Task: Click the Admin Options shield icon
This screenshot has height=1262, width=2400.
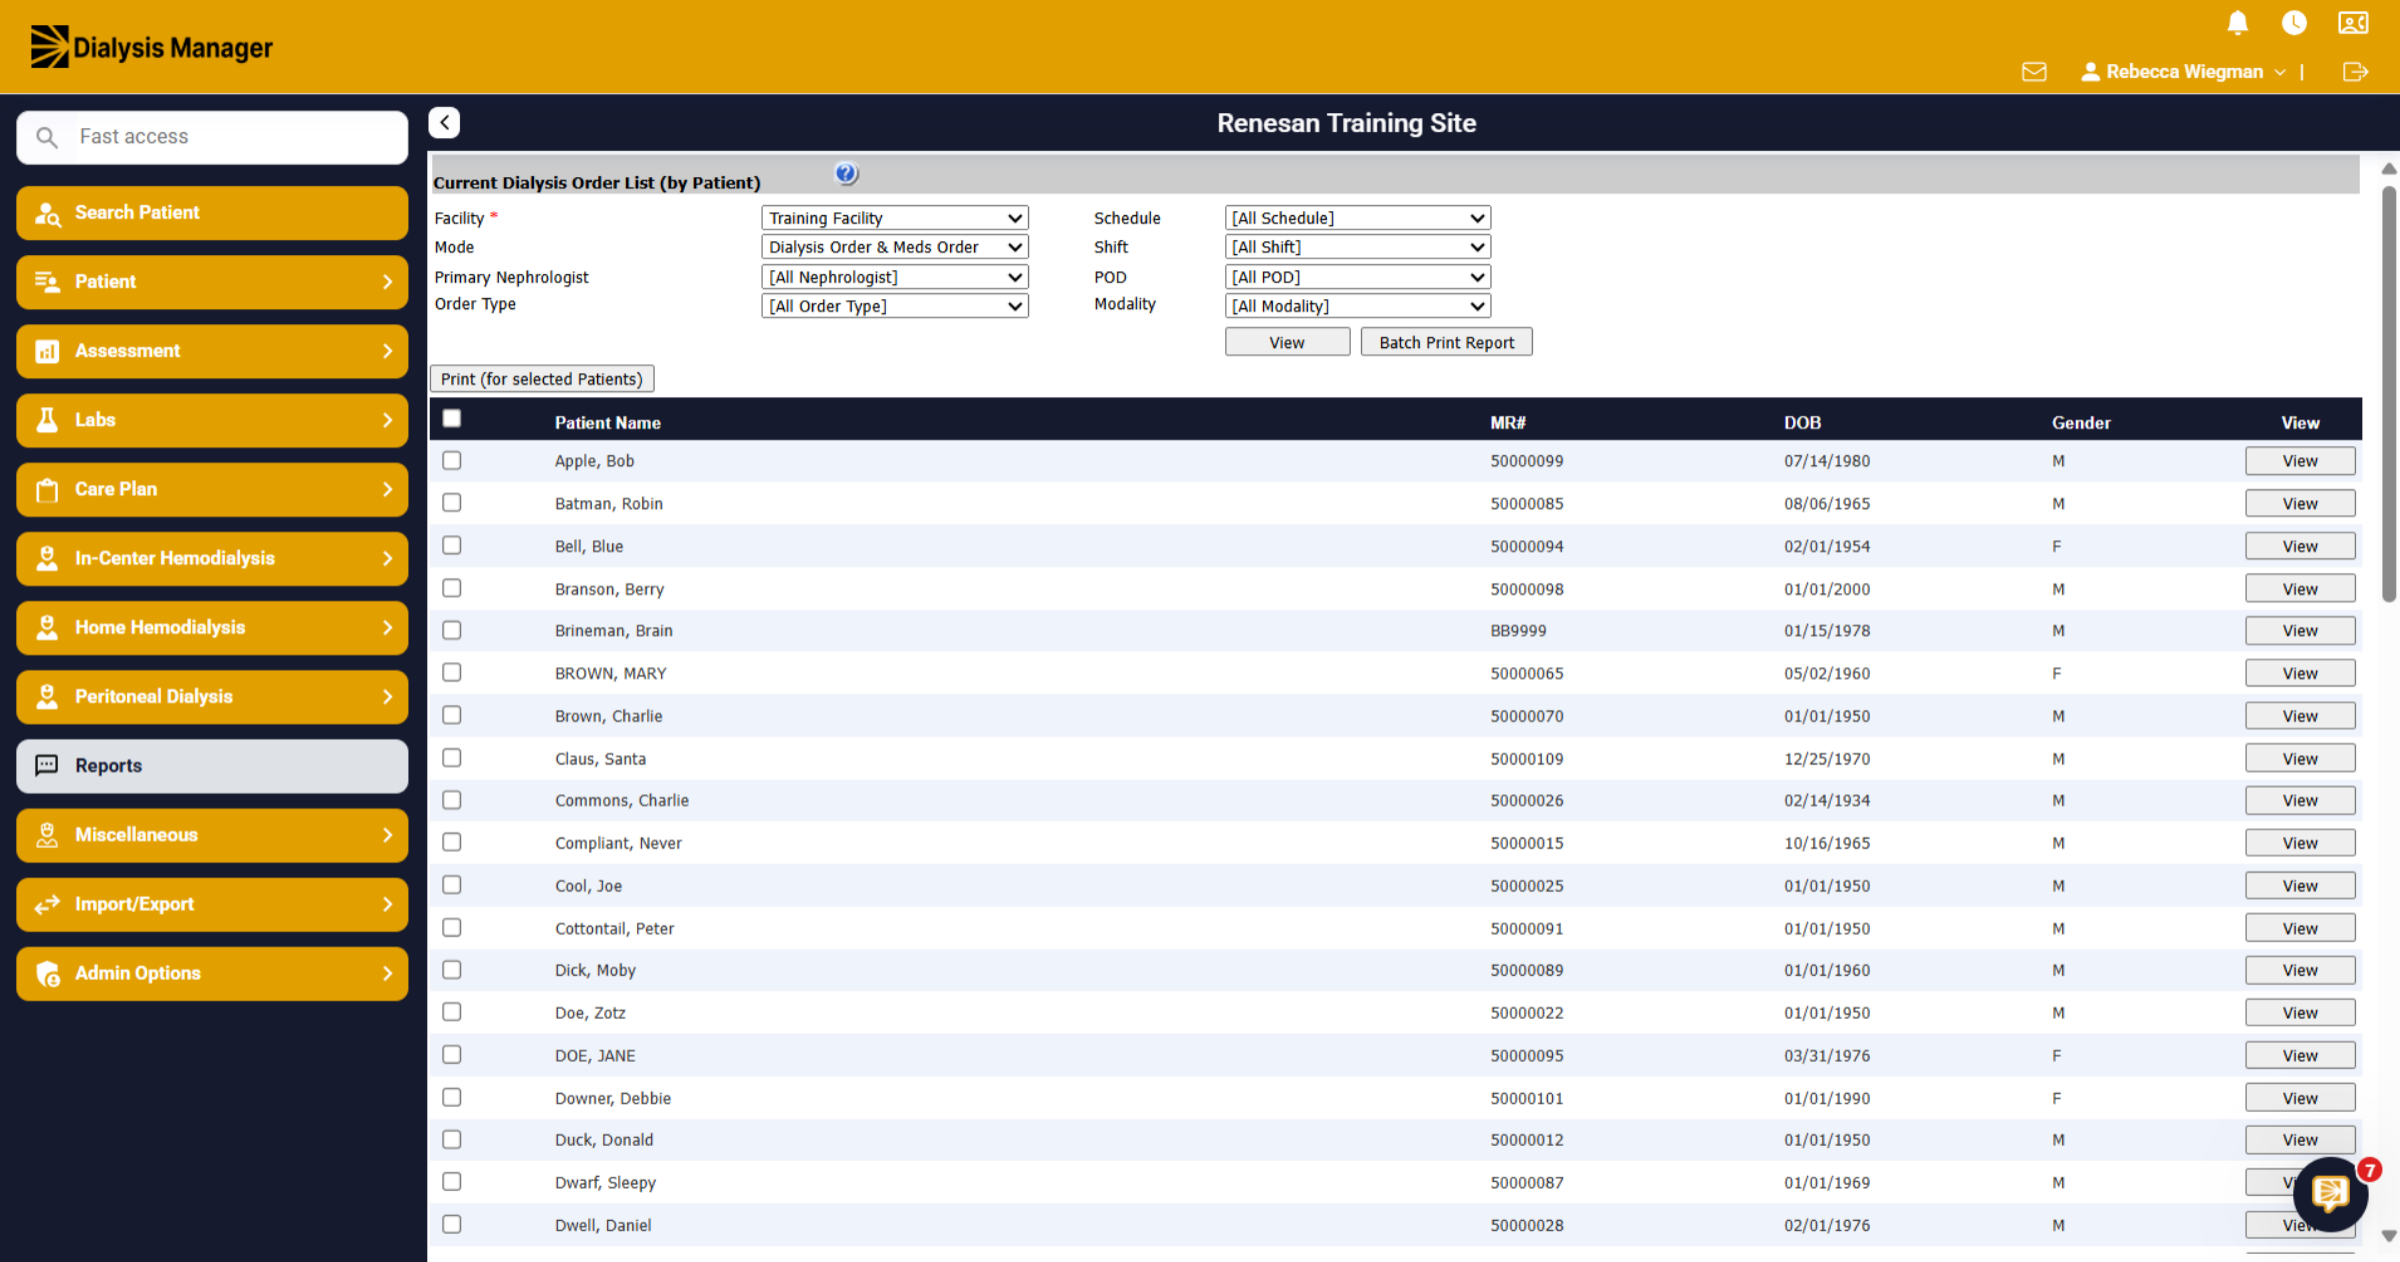Action: pyautogui.click(x=48, y=974)
